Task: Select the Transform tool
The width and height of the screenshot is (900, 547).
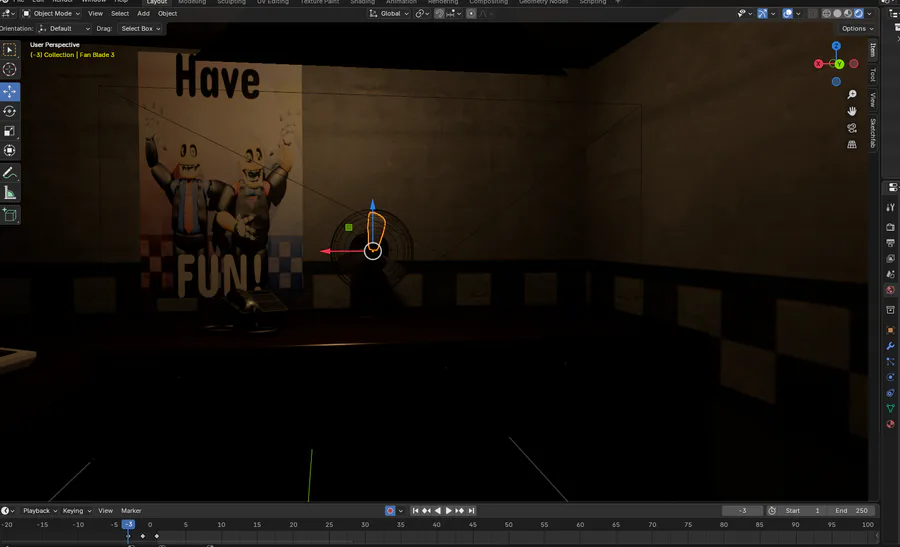Action: click(x=10, y=150)
